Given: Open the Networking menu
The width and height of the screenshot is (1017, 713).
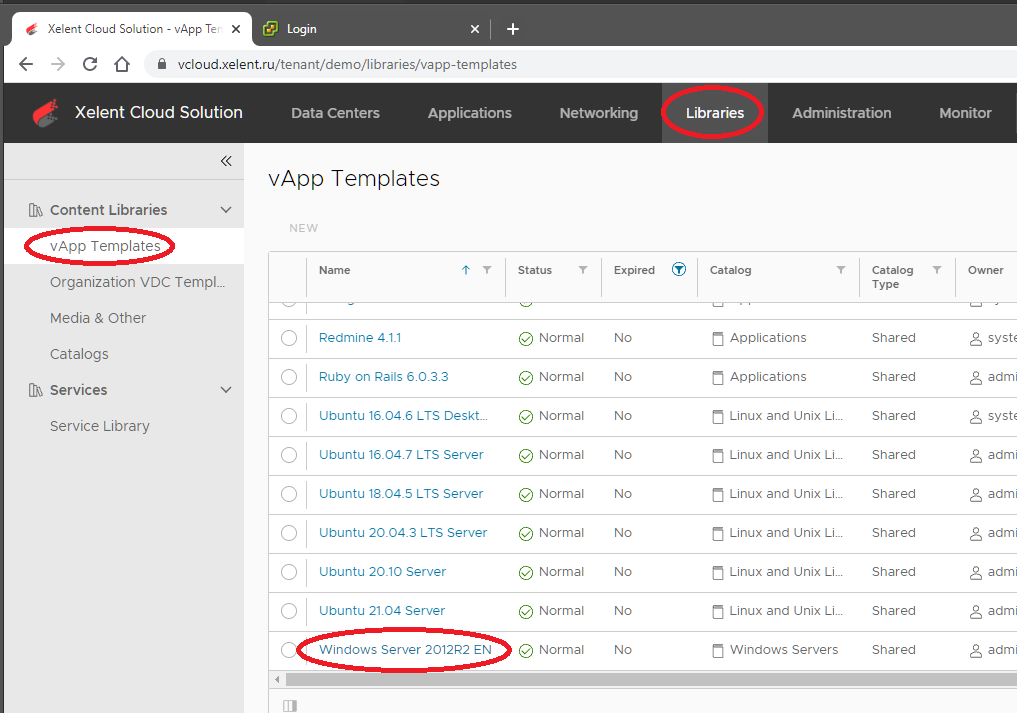Looking at the screenshot, I should click(x=599, y=113).
